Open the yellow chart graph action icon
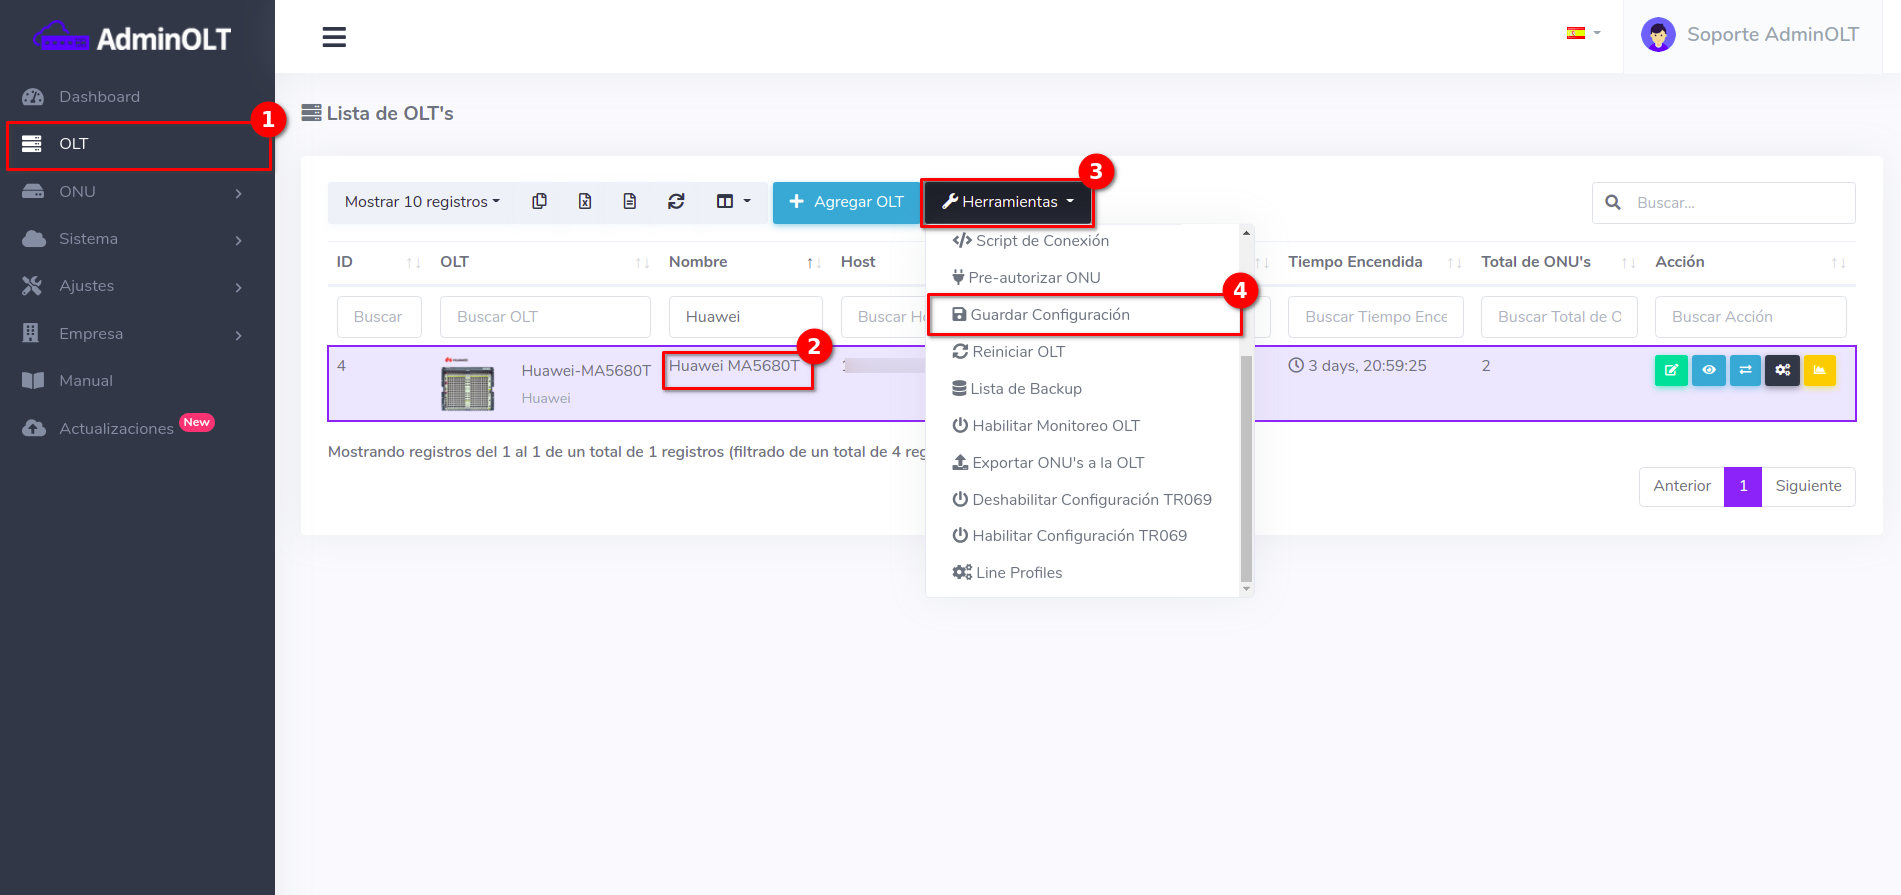1901x895 pixels. pyautogui.click(x=1819, y=370)
